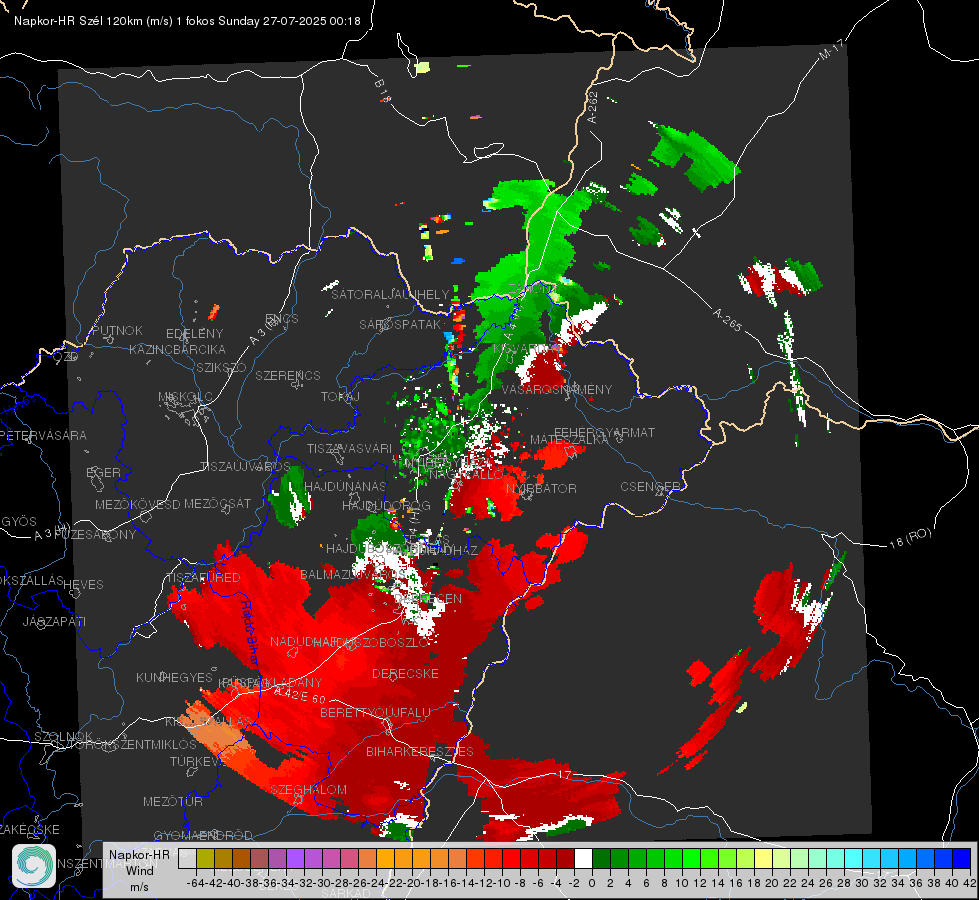Click the radar title text with date 27-07-2025
This screenshot has height=900, width=979.
click(187, 21)
